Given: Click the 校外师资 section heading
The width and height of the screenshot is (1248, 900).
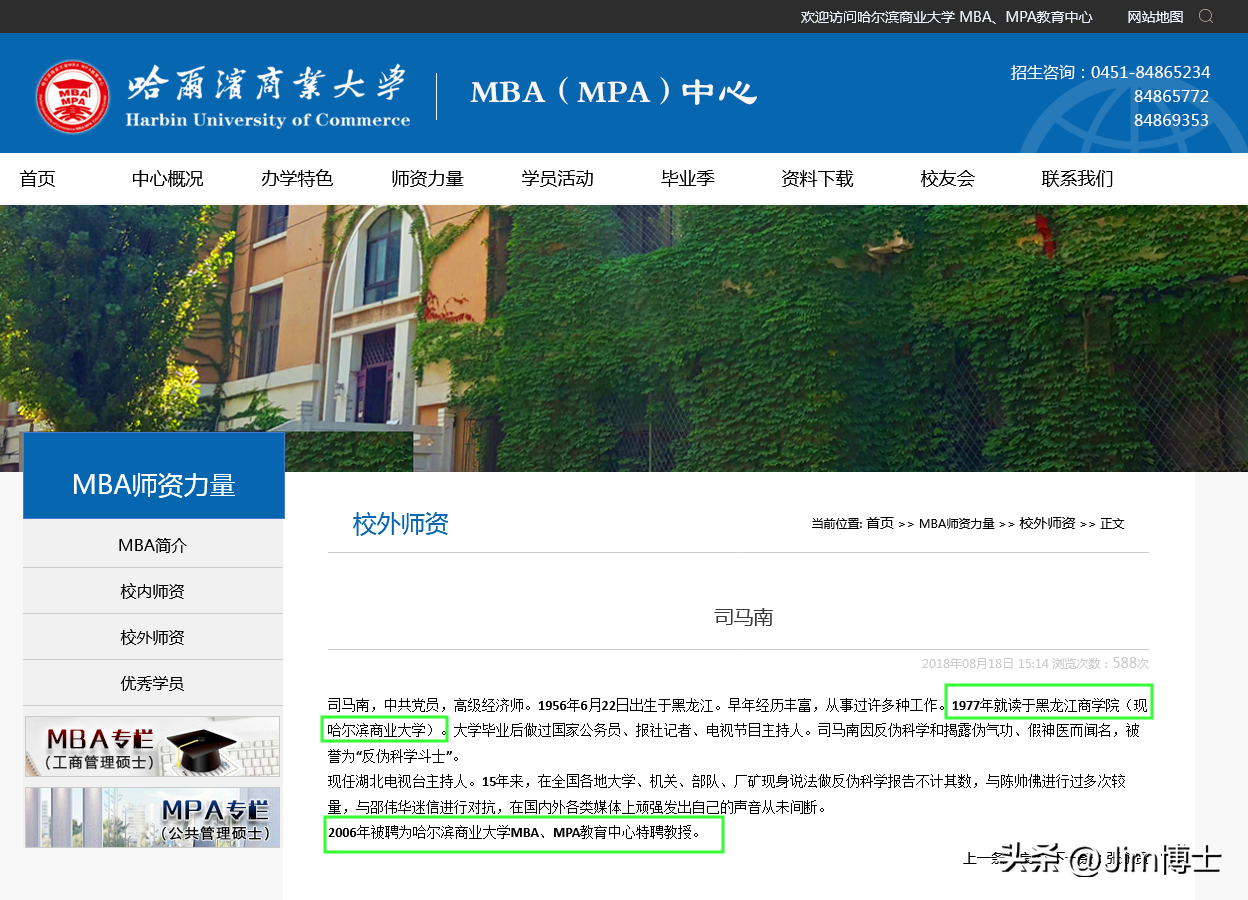Looking at the screenshot, I should [401, 524].
